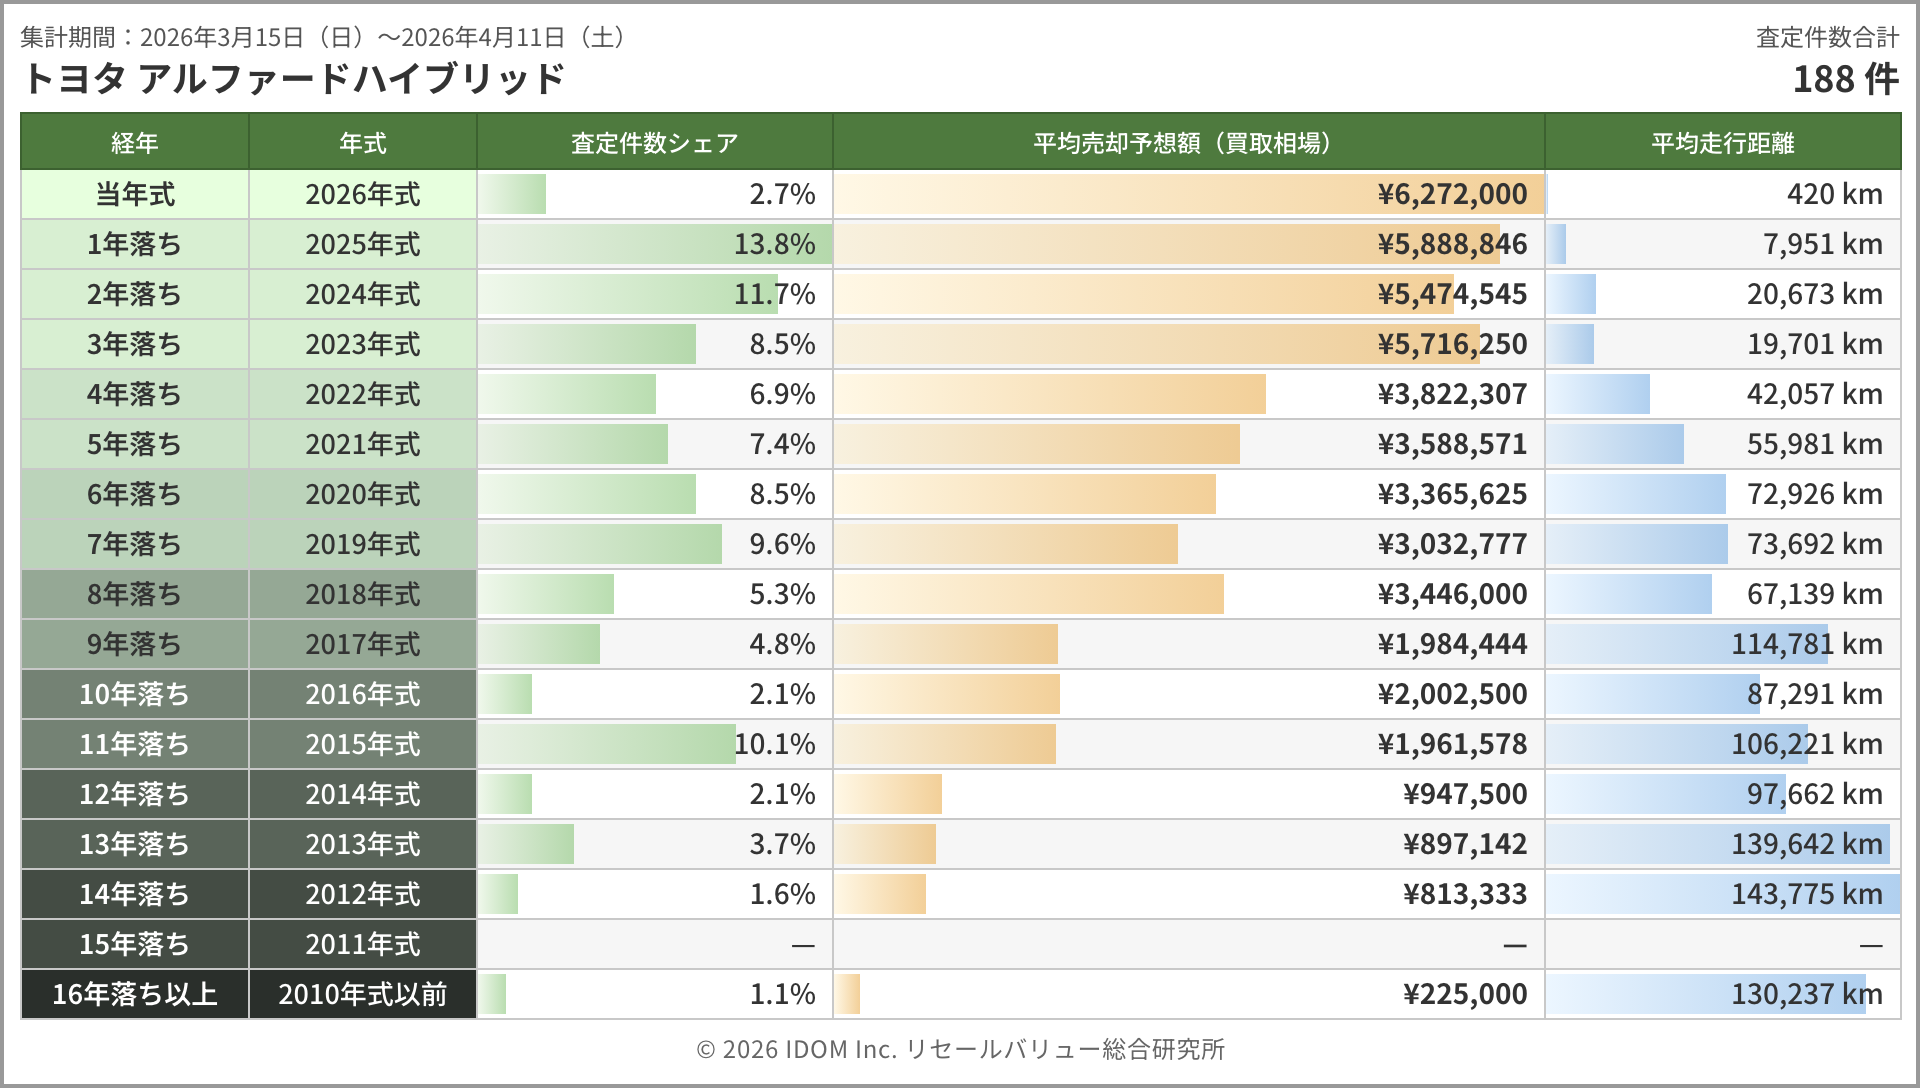This screenshot has width=1920, height=1088.
Task: Click the ¥3,822,307 average price cell
Action: (x=1452, y=394)
